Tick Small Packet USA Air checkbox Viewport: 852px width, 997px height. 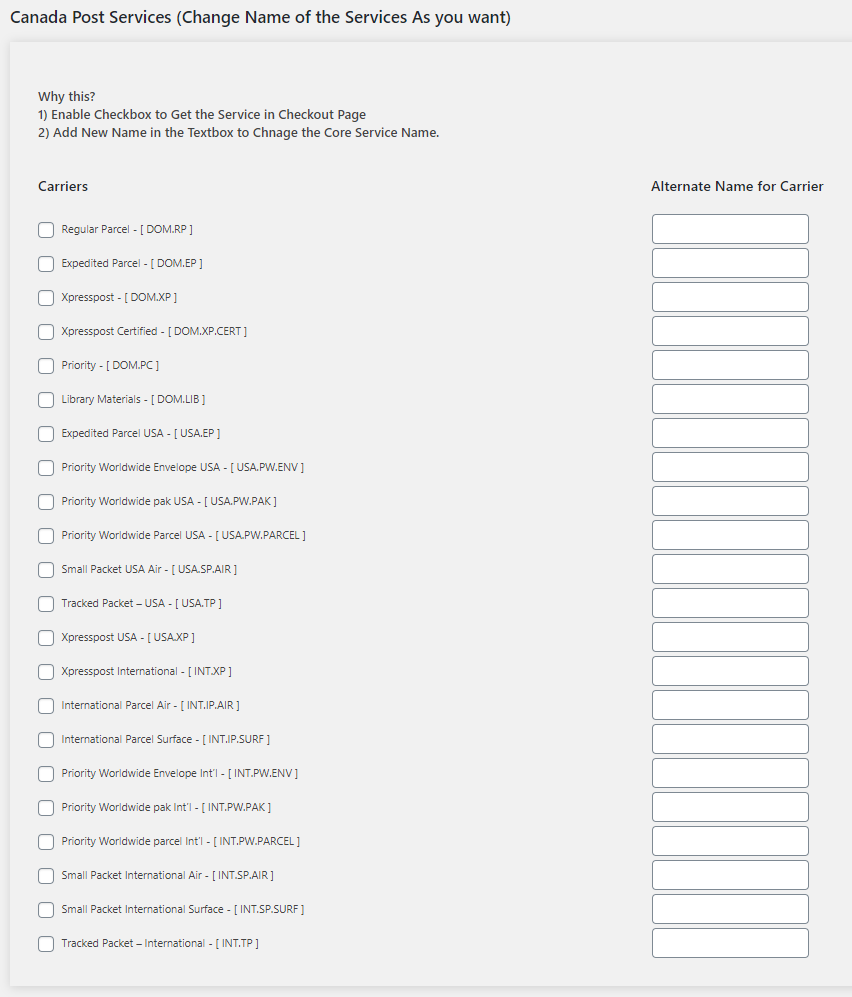pyautogui.click(x=46, y=570)
